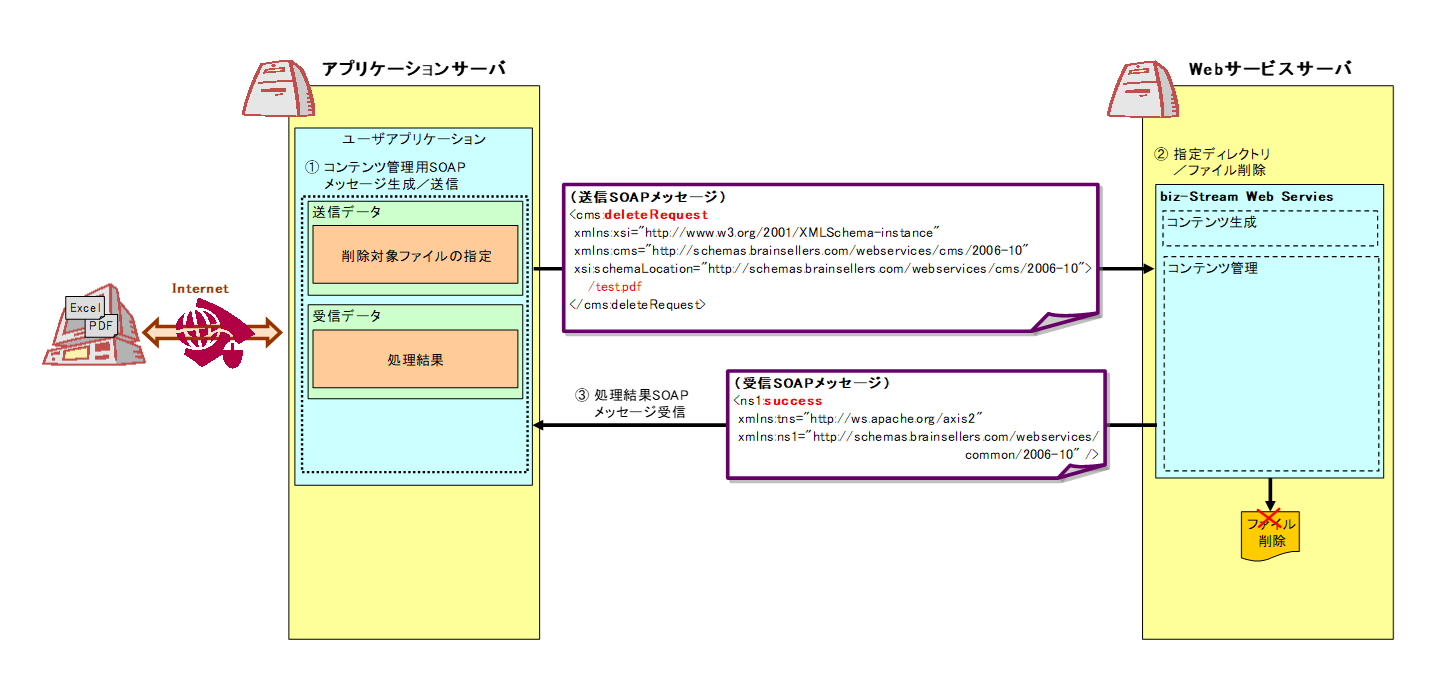The width and height of the screenshot is (1435, 690).
Task: Click the xmlns:xsi XMLSchema-instance line
Action: 757,232
